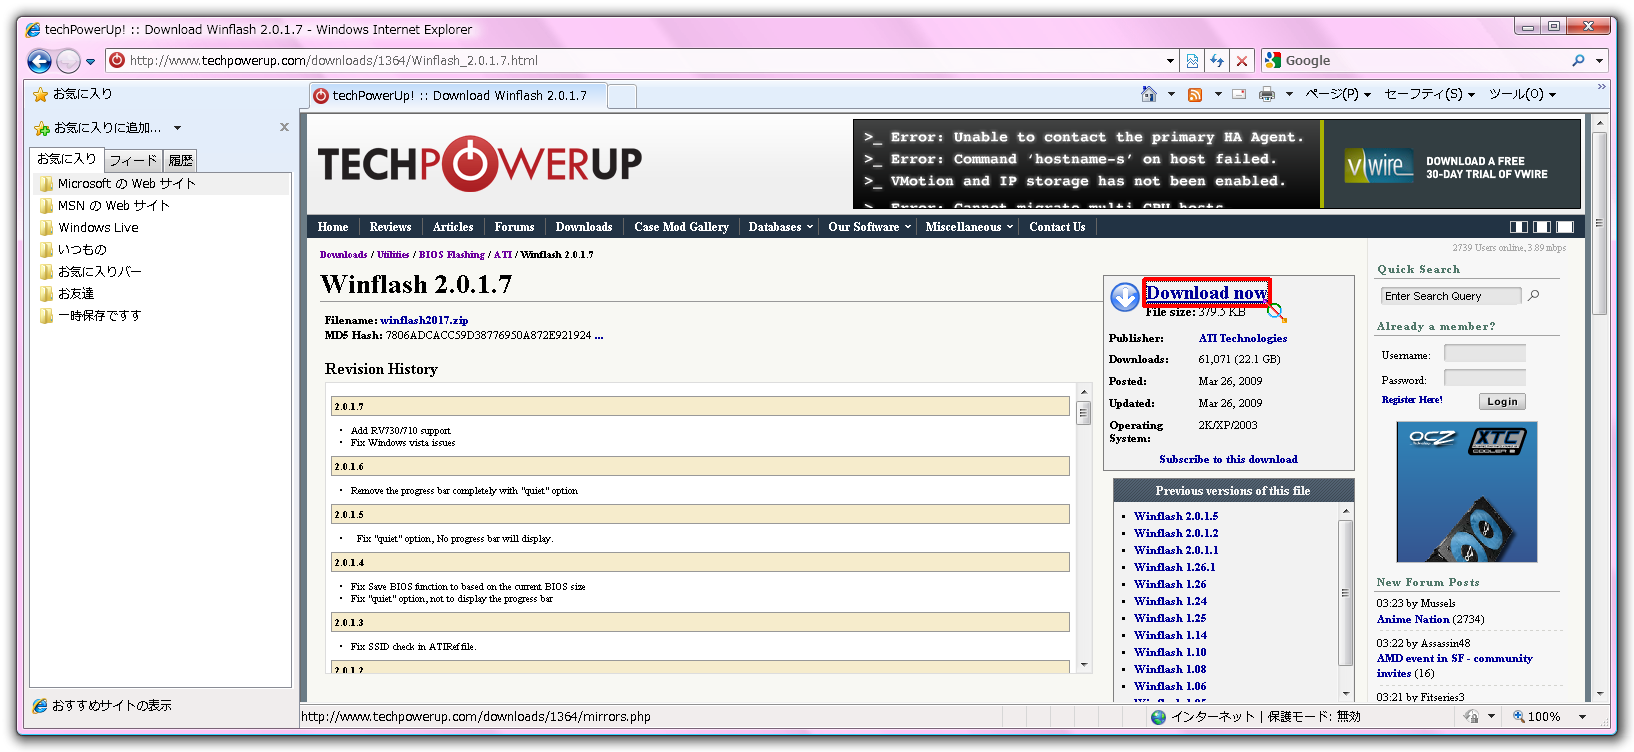
Task: Open the ツール(O) menu
Action: [x=1523, y=94]
